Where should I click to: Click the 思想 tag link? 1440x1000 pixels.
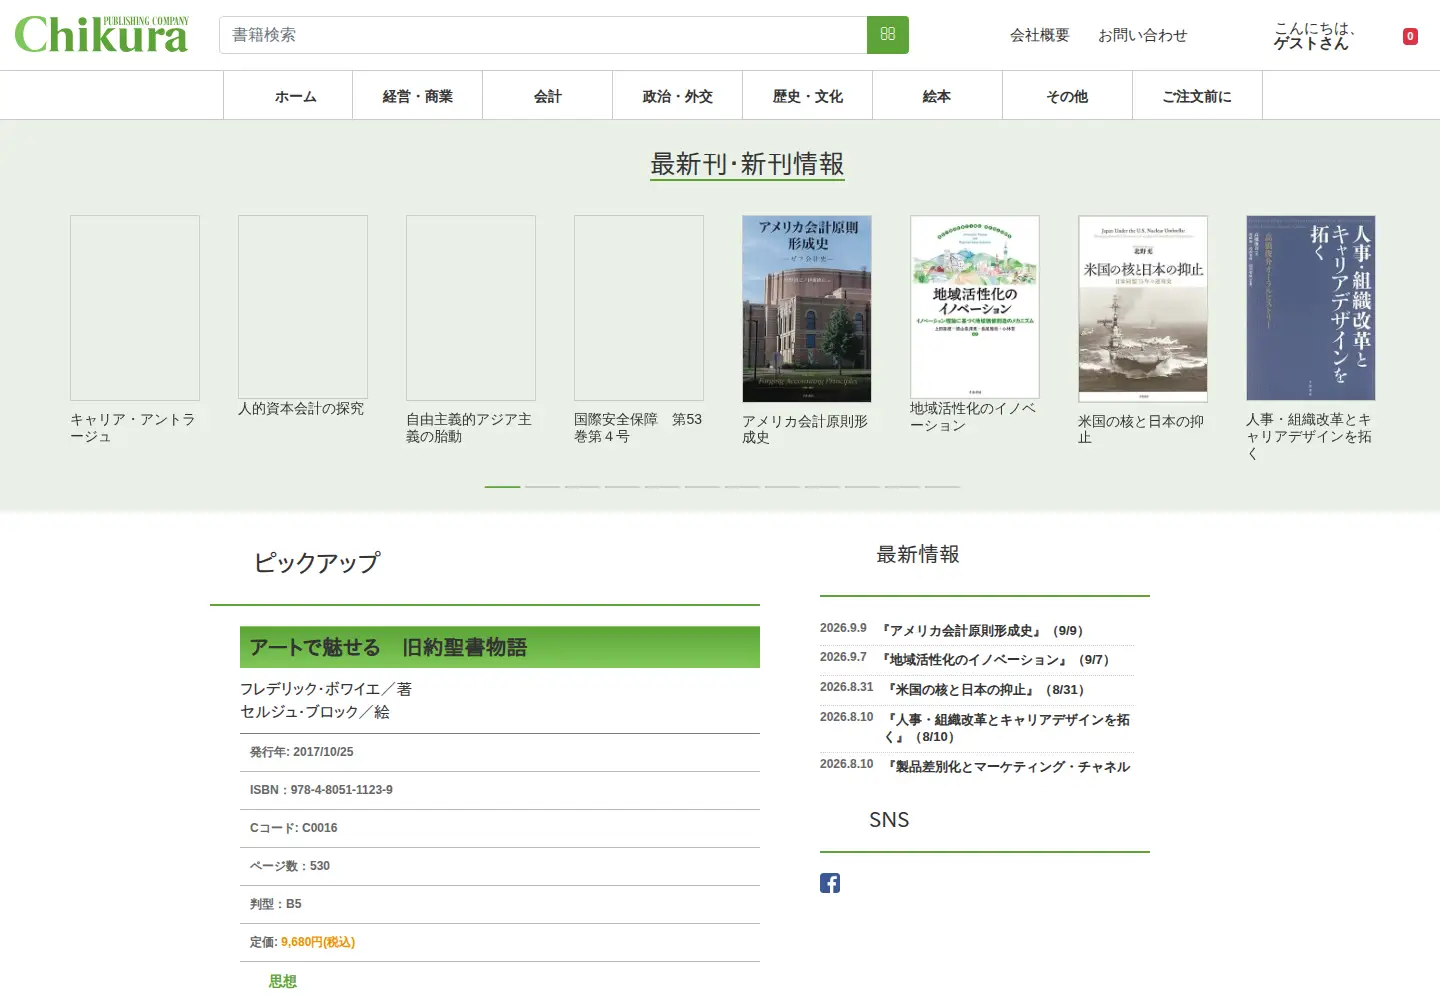(x=283, y=982)
